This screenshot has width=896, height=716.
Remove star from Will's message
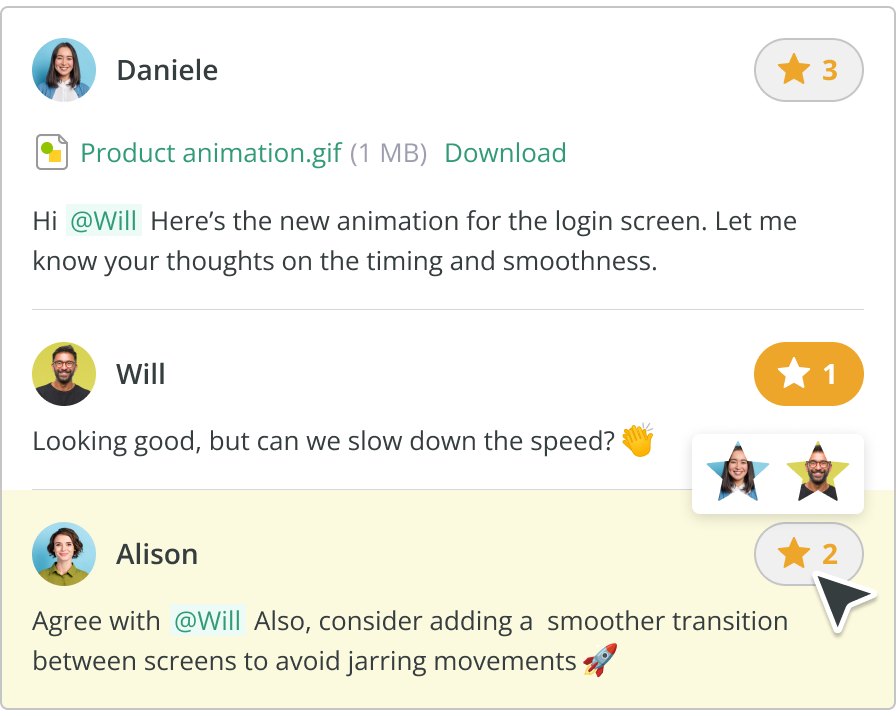coord(808,374)
